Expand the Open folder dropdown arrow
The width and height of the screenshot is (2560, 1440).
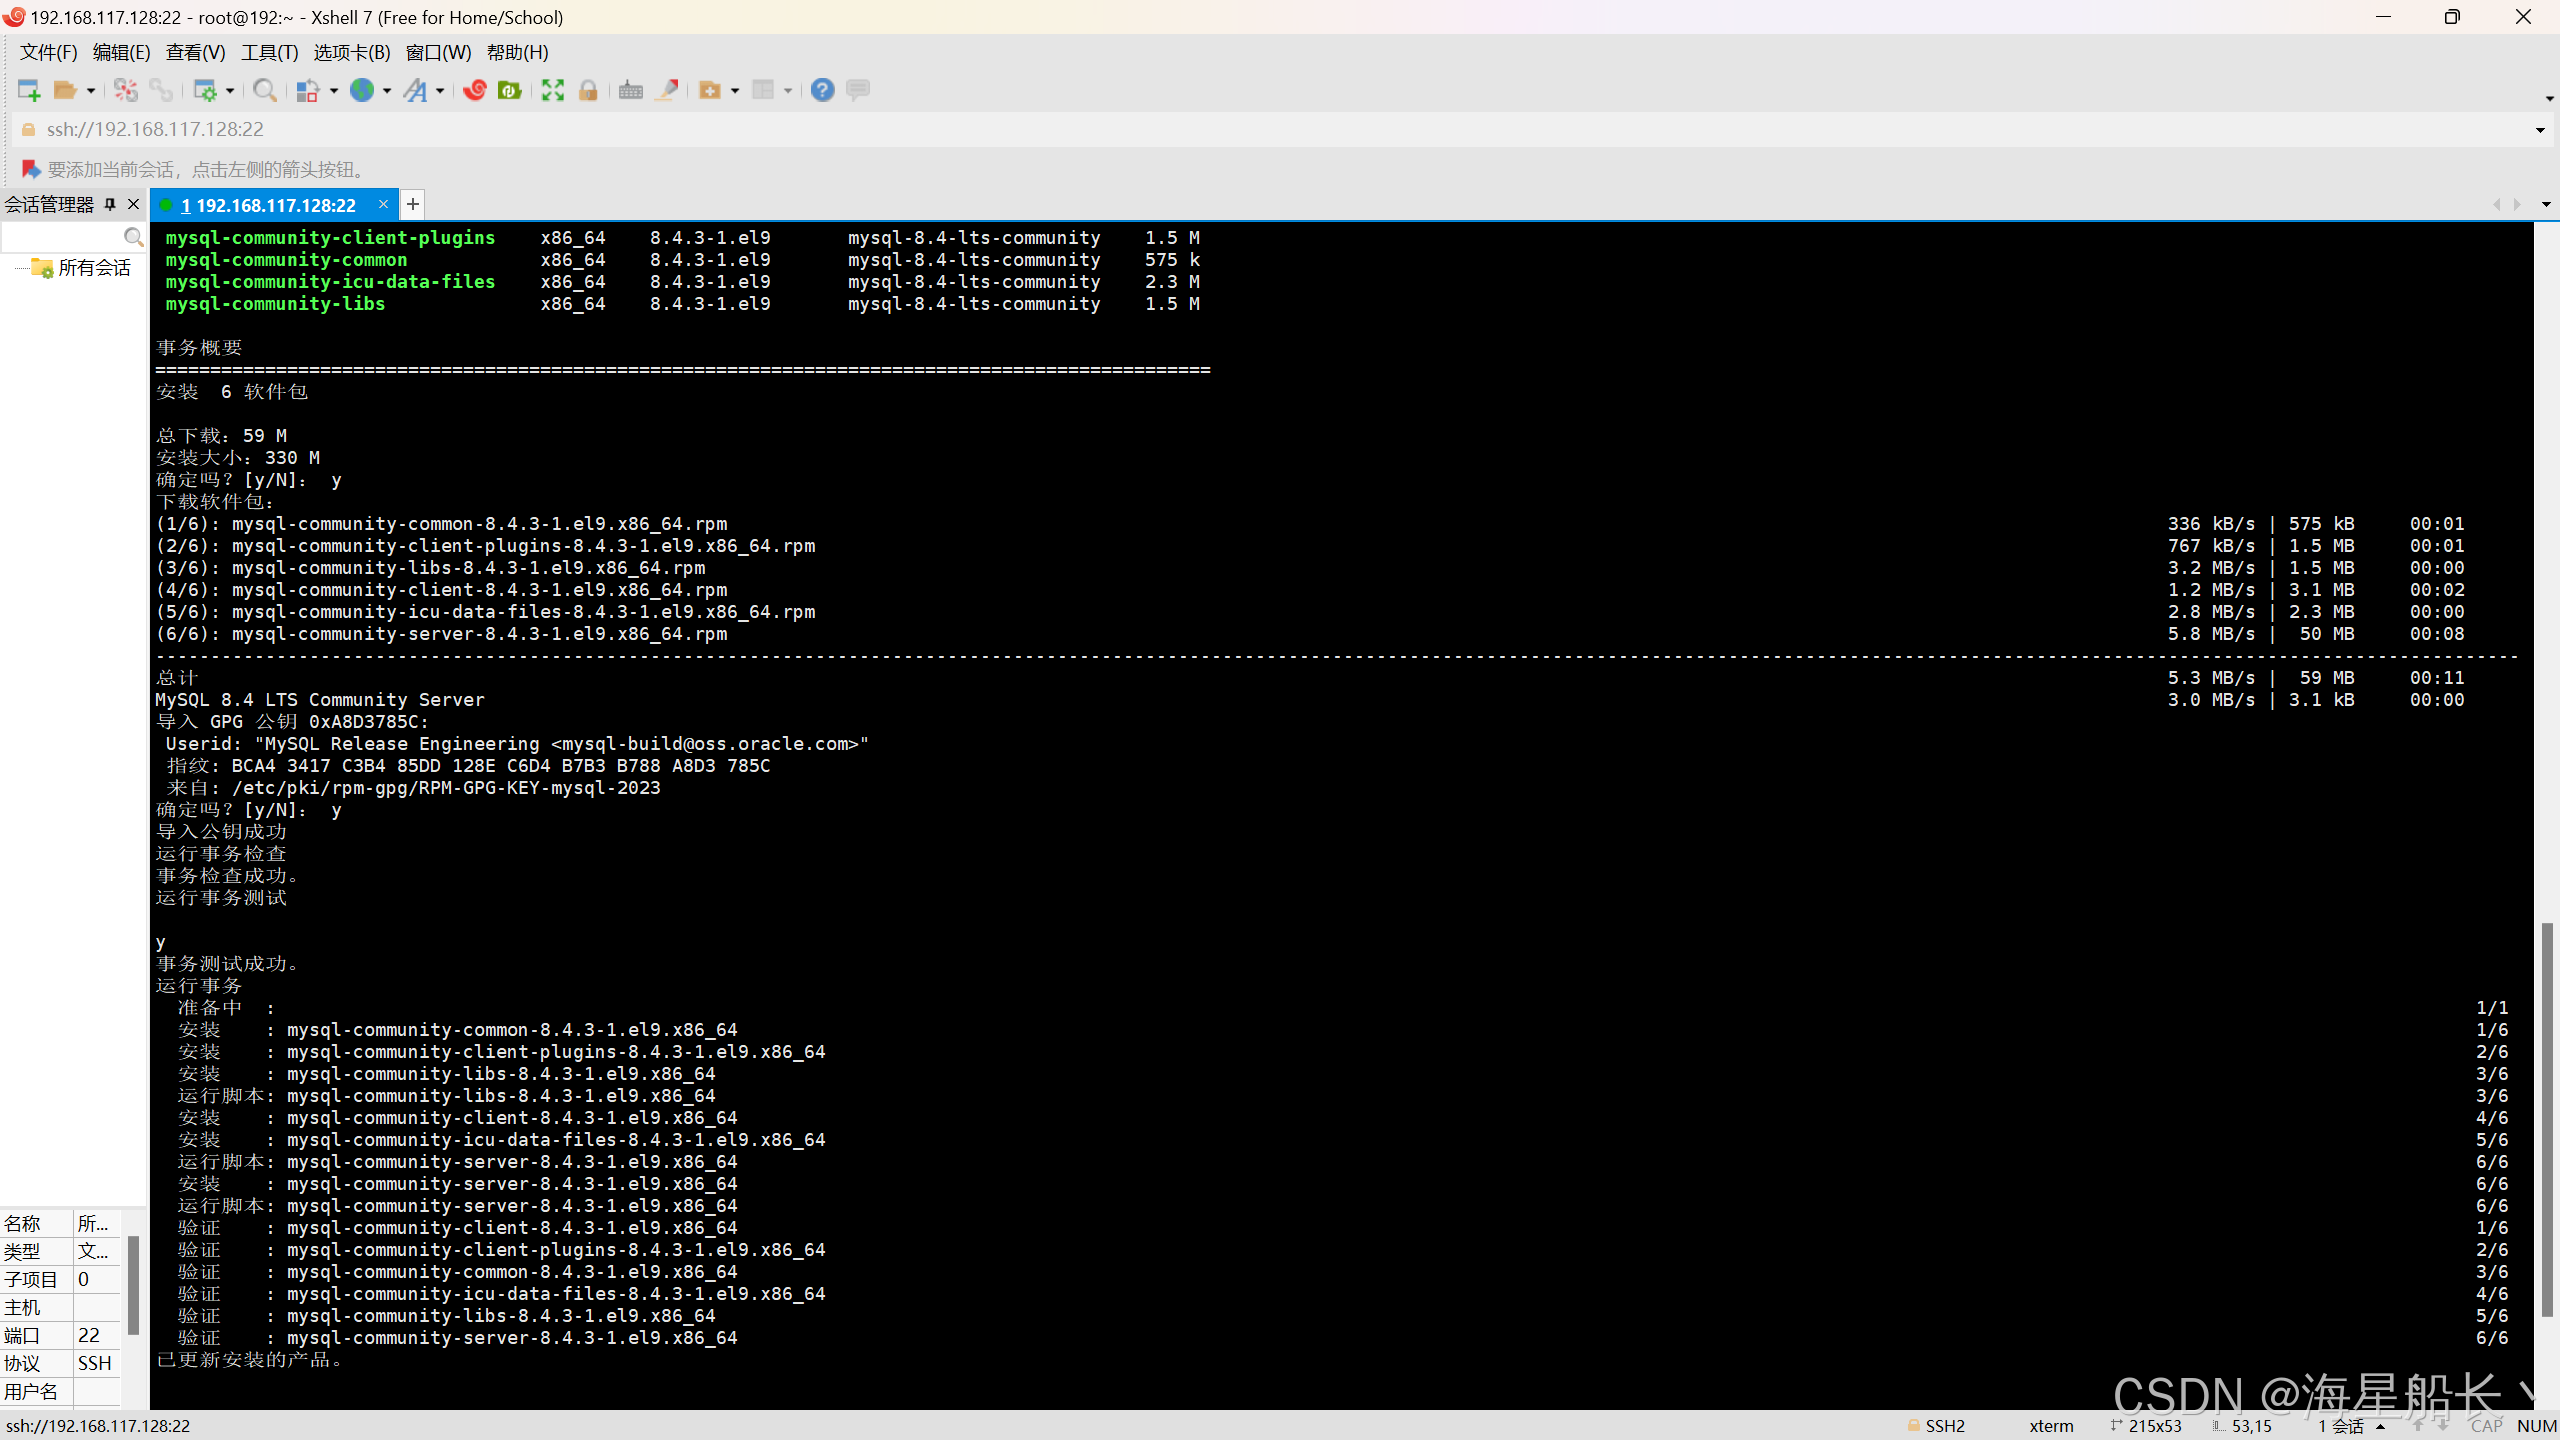click(91, 91)
